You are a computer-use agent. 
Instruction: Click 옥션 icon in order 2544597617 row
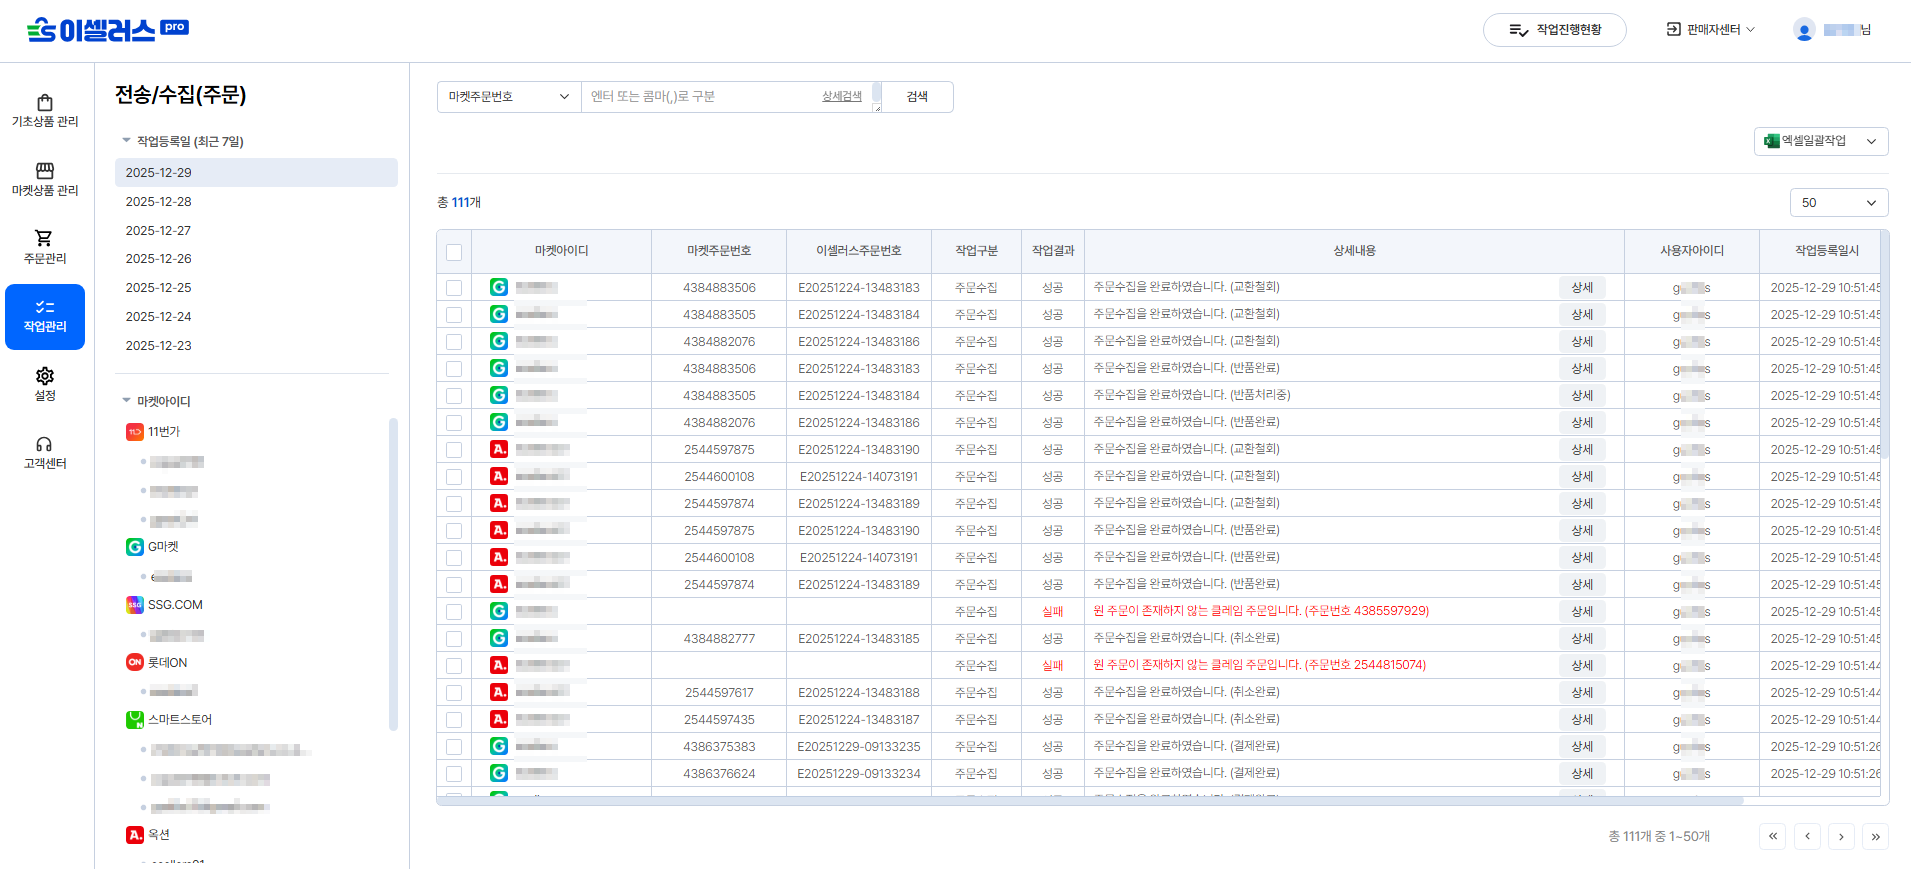(x=499, y=692)
